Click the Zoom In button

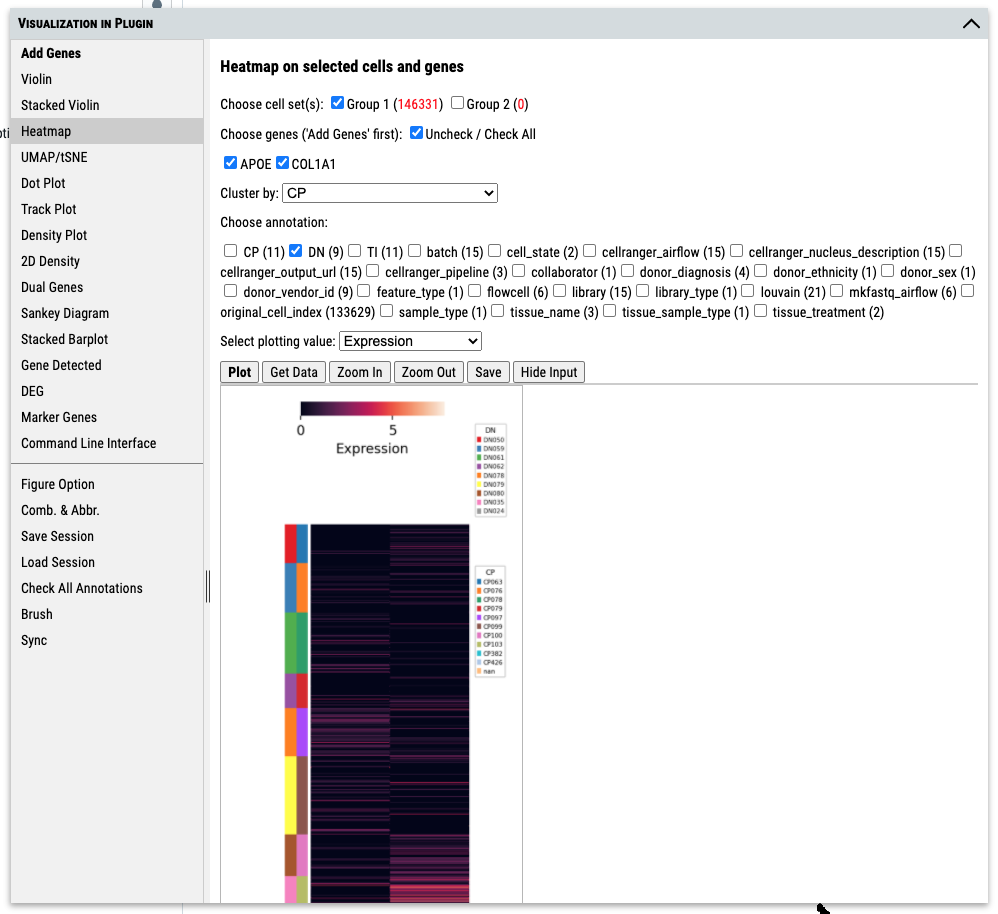[x=359, y=371]
